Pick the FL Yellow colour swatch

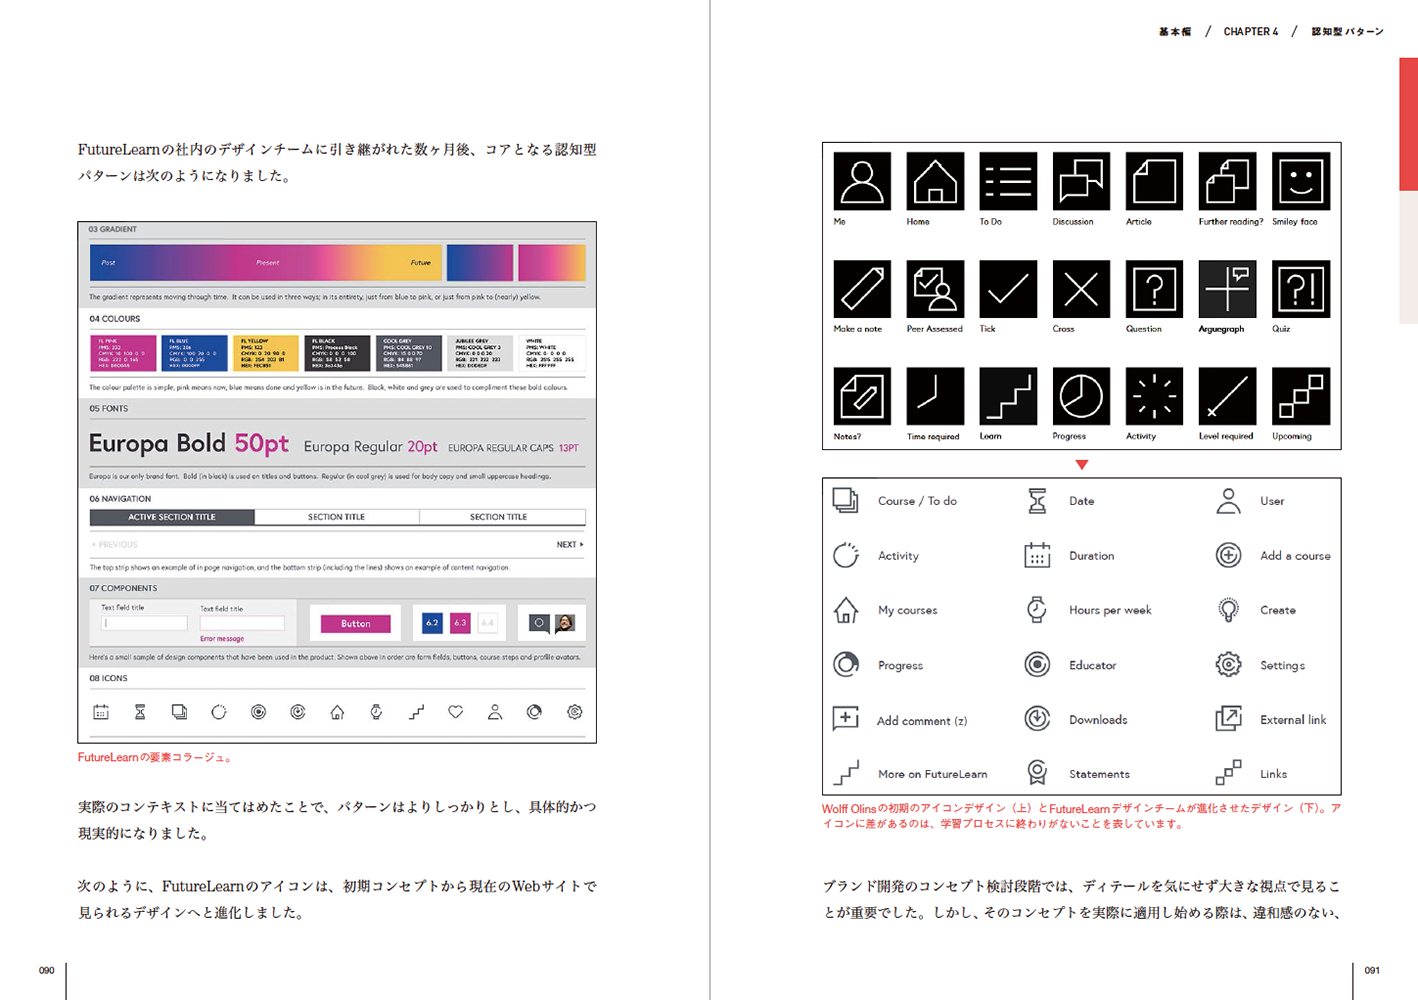pos(266,353)
